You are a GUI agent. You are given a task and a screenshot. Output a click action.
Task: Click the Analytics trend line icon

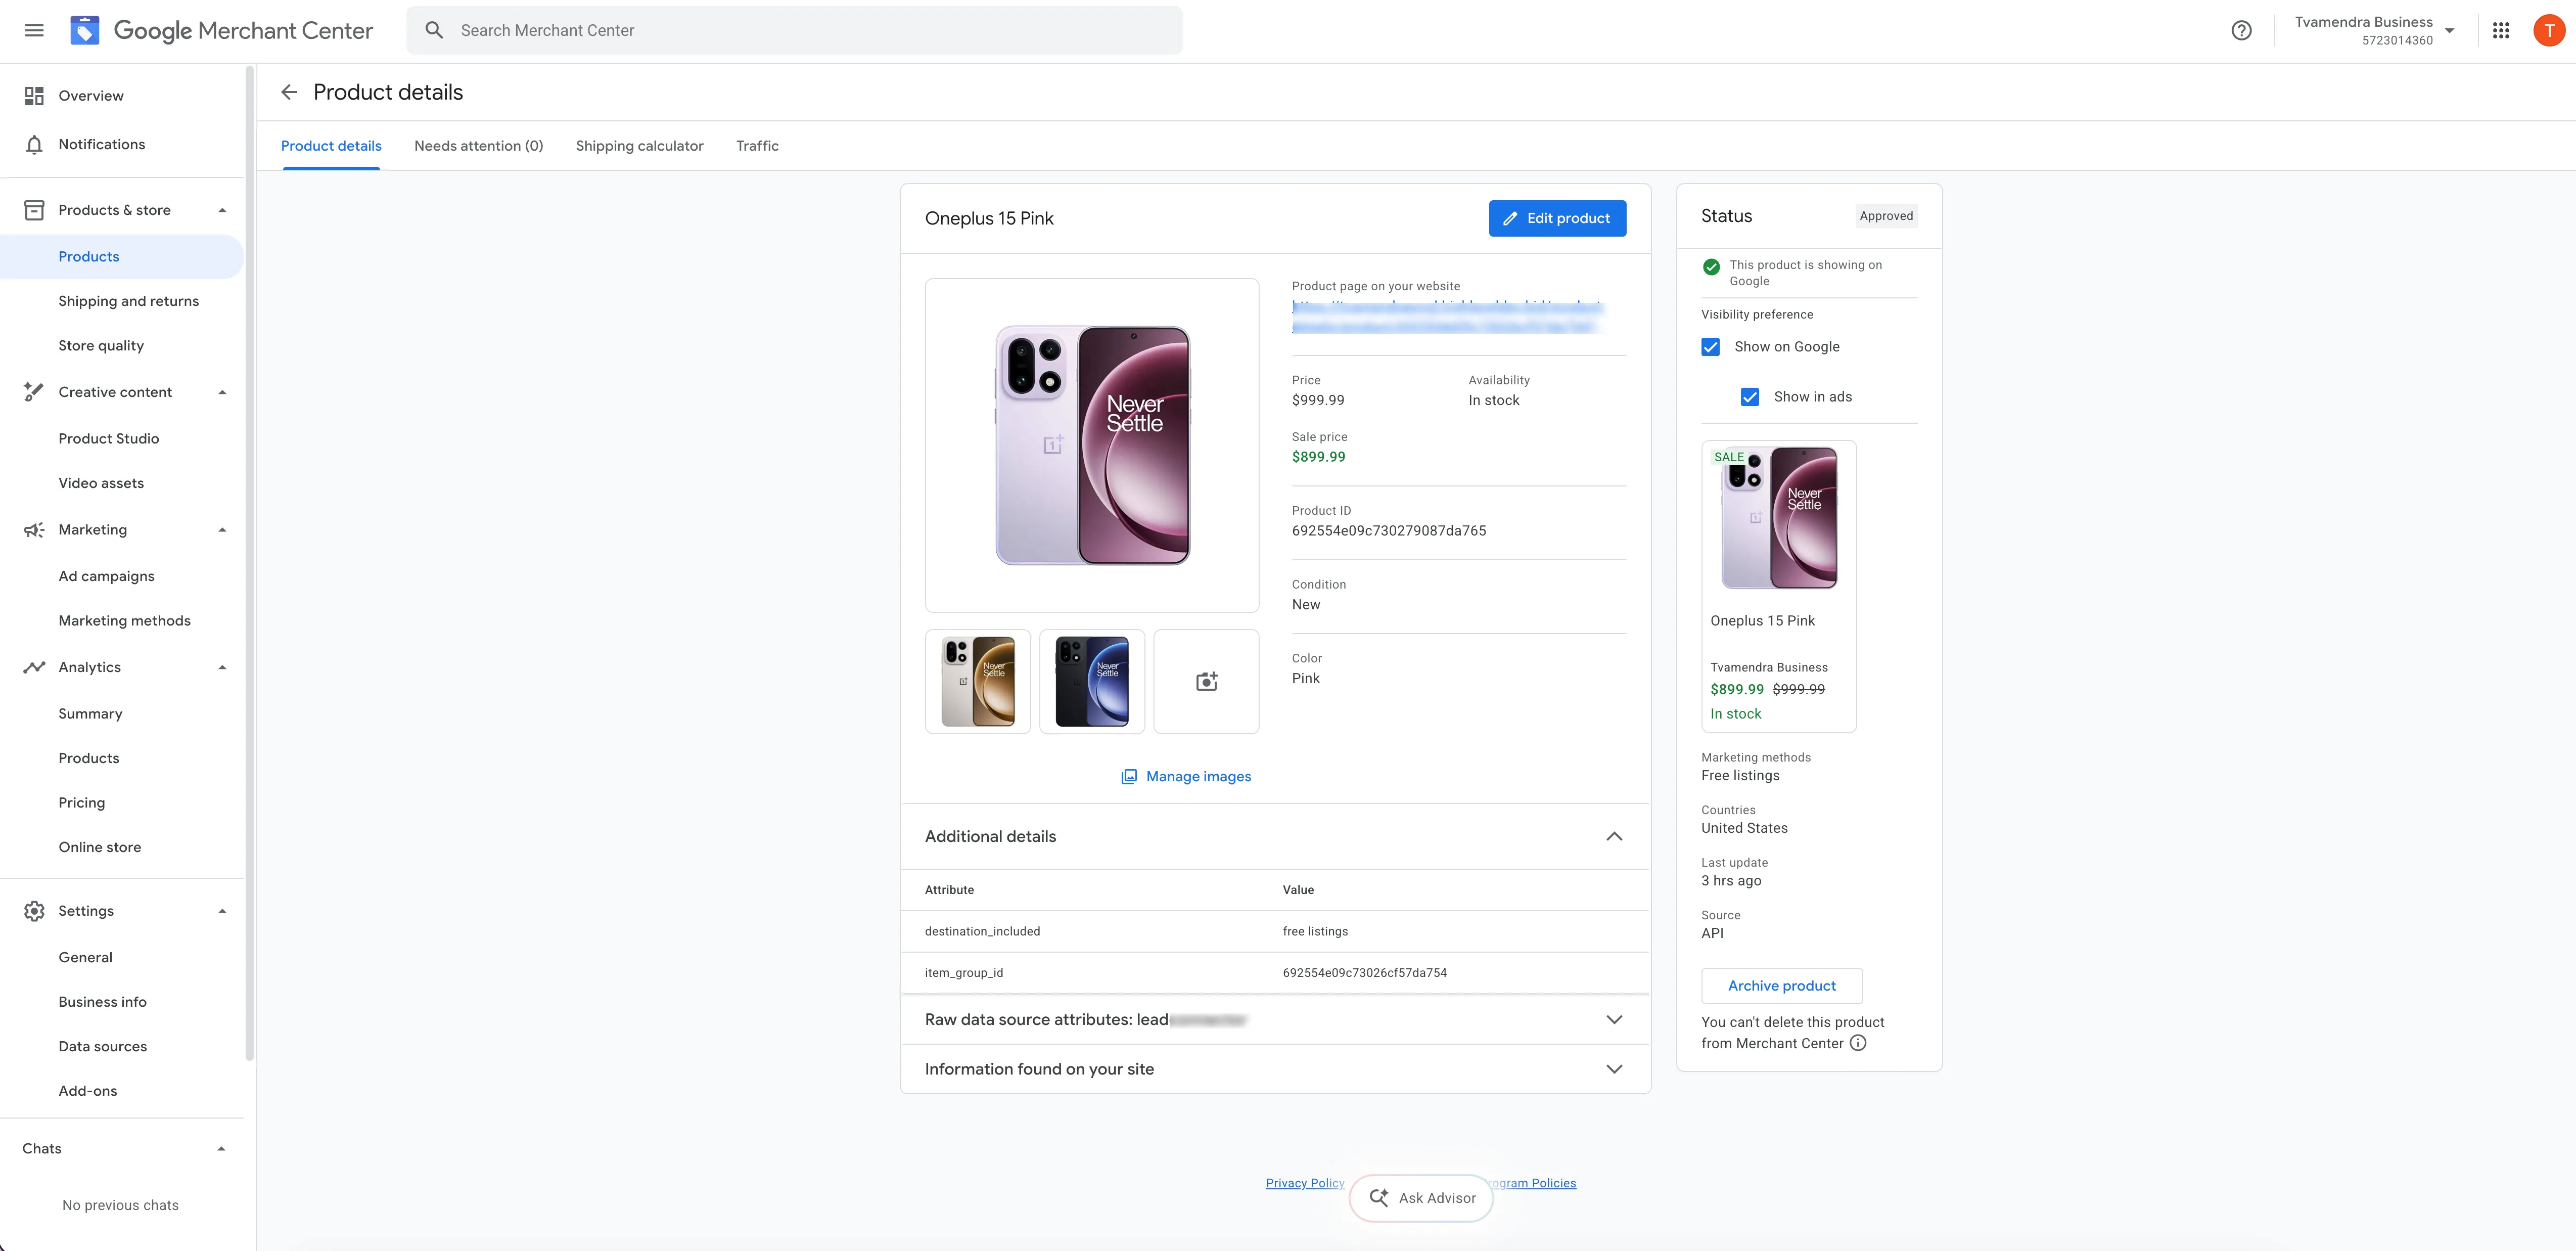tap(34, 667)
